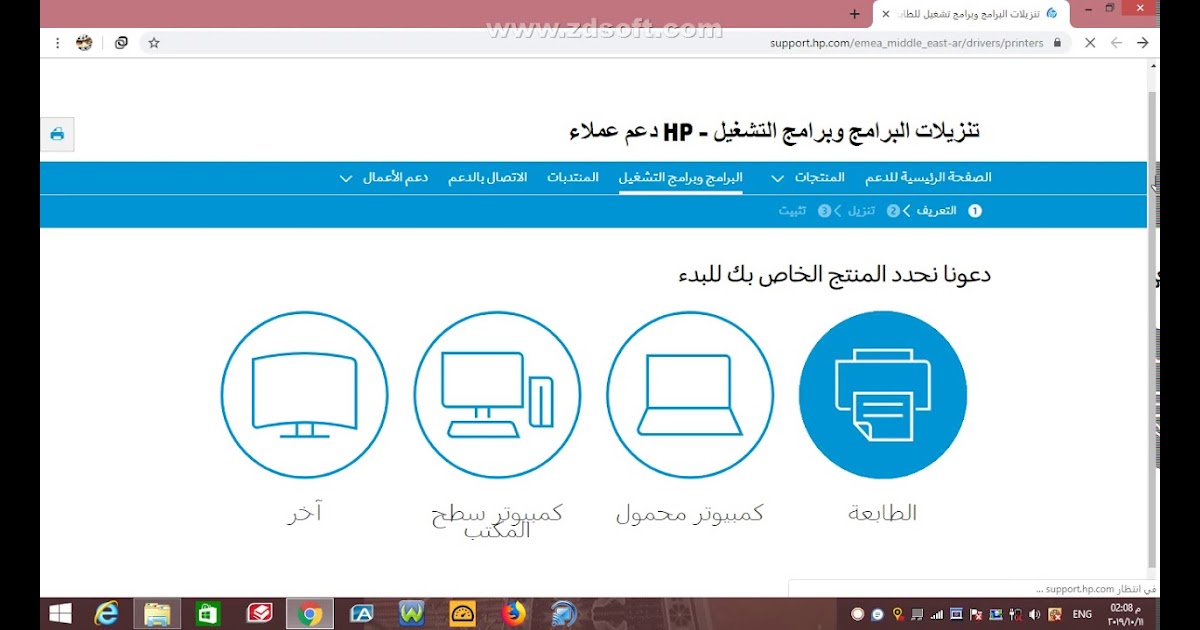Open دعم الأعمال nav item
Viewport: 1200px width, 630px height.
(x=396, y=177)
